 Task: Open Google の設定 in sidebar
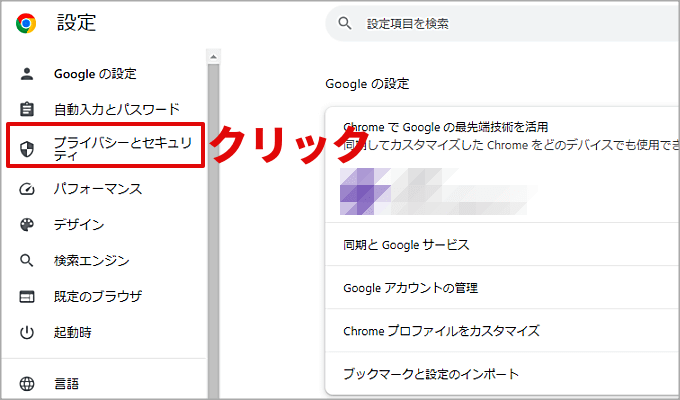95,74
